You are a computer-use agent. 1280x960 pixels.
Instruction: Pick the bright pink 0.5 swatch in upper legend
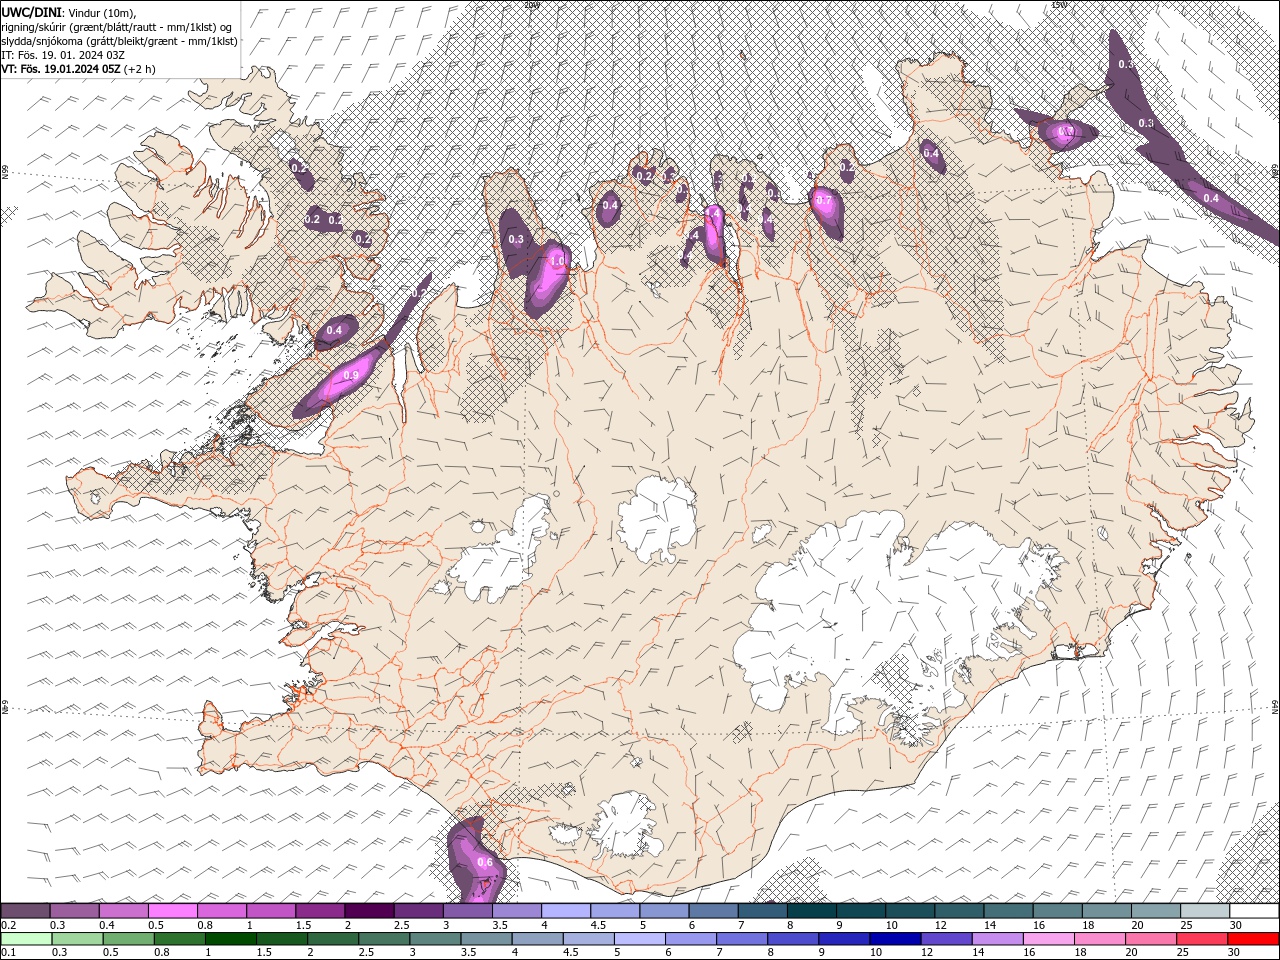click(172, 911)
